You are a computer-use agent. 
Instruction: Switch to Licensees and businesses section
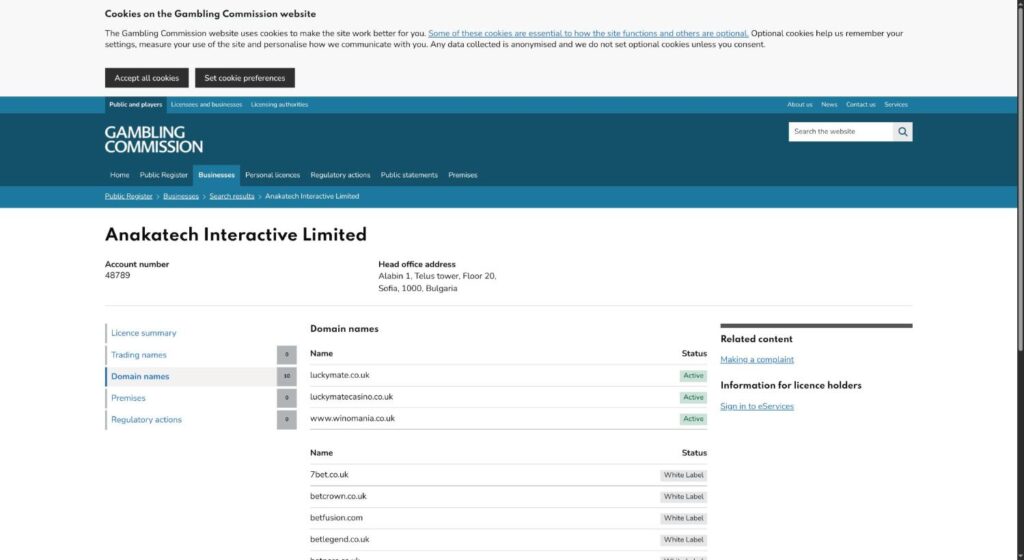(206, 104)
